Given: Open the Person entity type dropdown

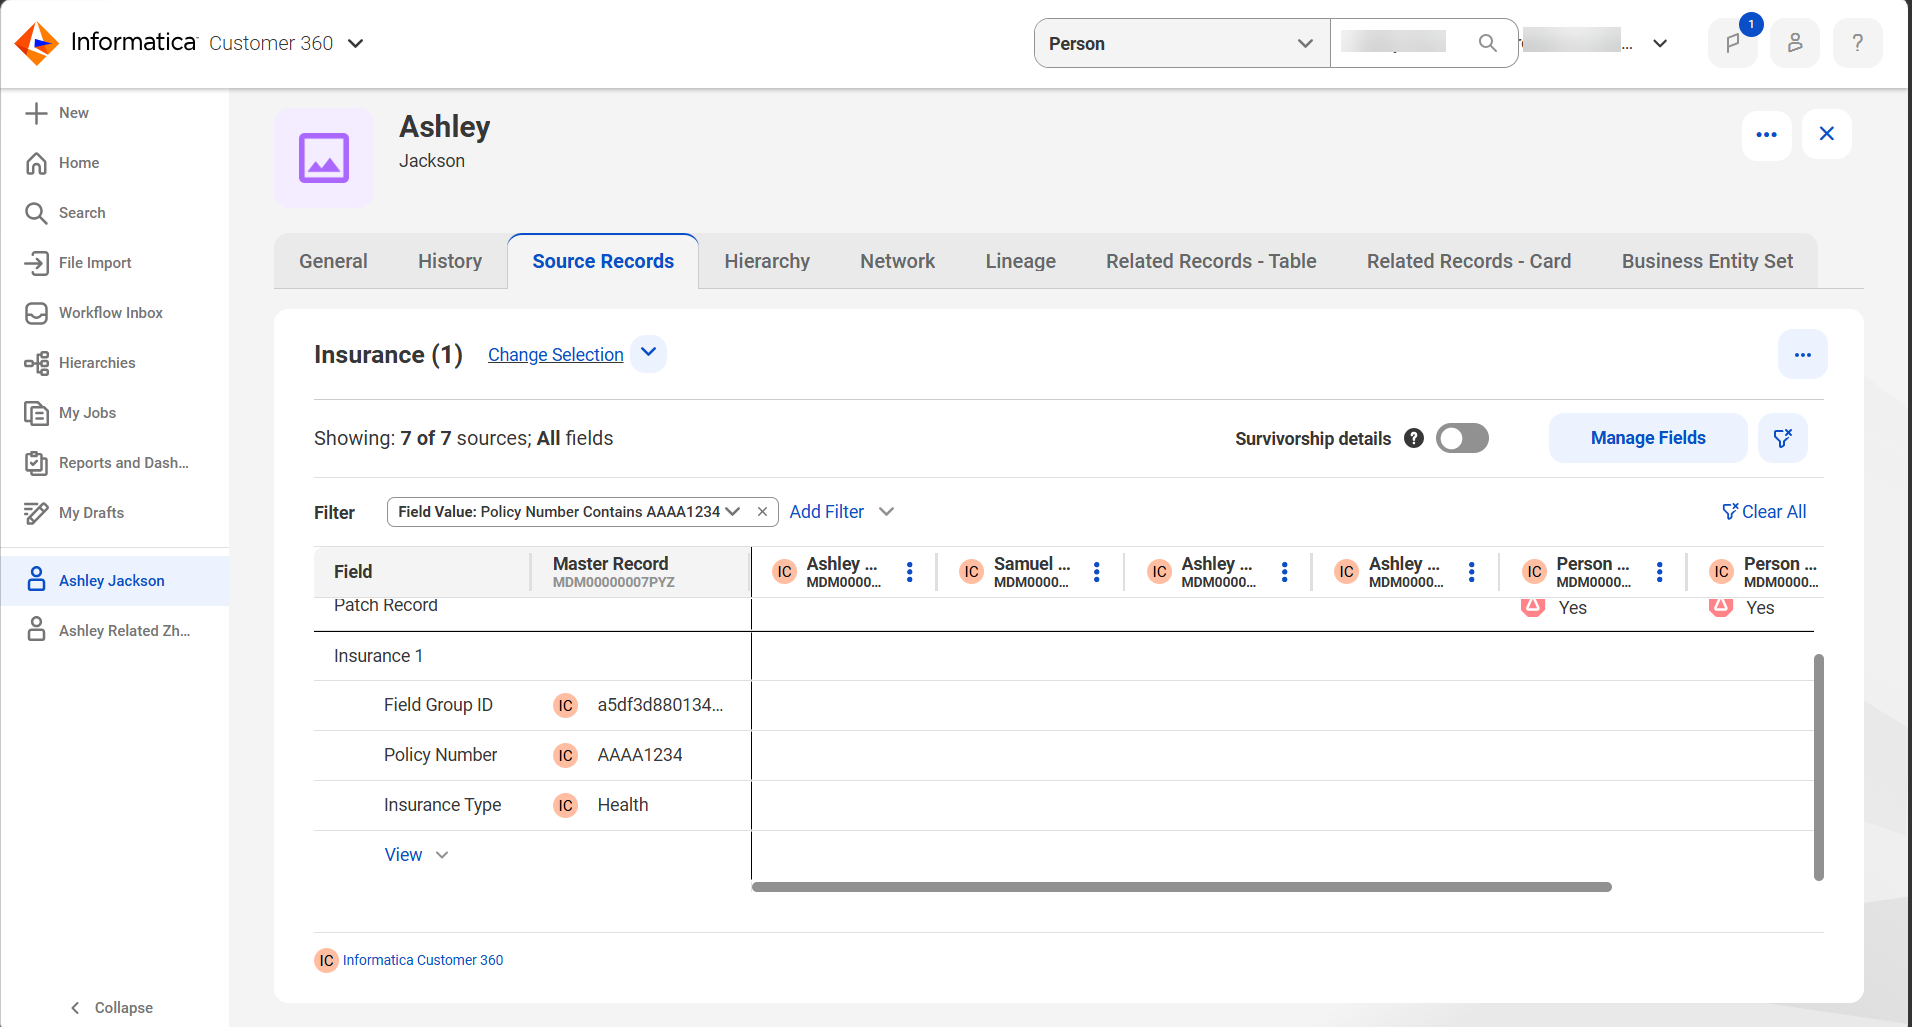Looking at the screenshot, I should [1182, 43].
